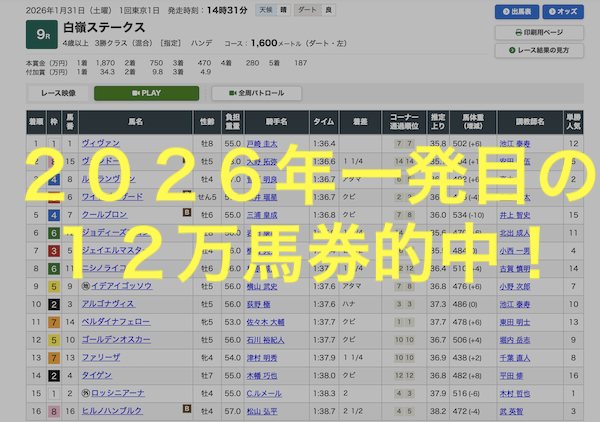The width and height of the screenshot is (600, 422).
Task: Click frame number icon in イデアイゴッソウ row
Action: pyautogui.click(x=54, y=286)
